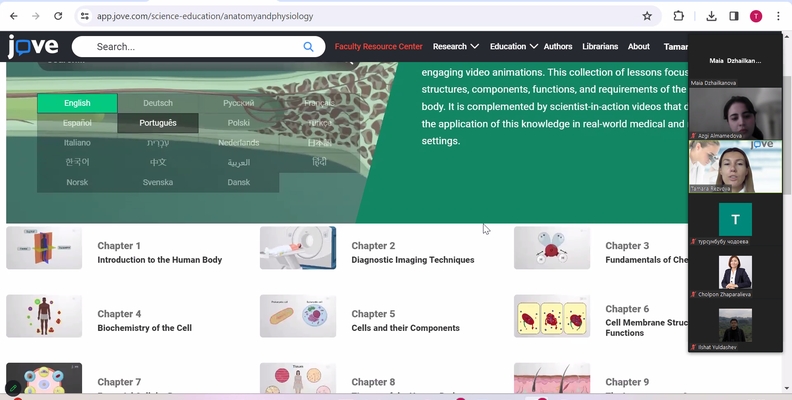Image resolution: width=792 pixels, height=400 pixels.
Task: Focus the JoVE search field
Action: 198,46
